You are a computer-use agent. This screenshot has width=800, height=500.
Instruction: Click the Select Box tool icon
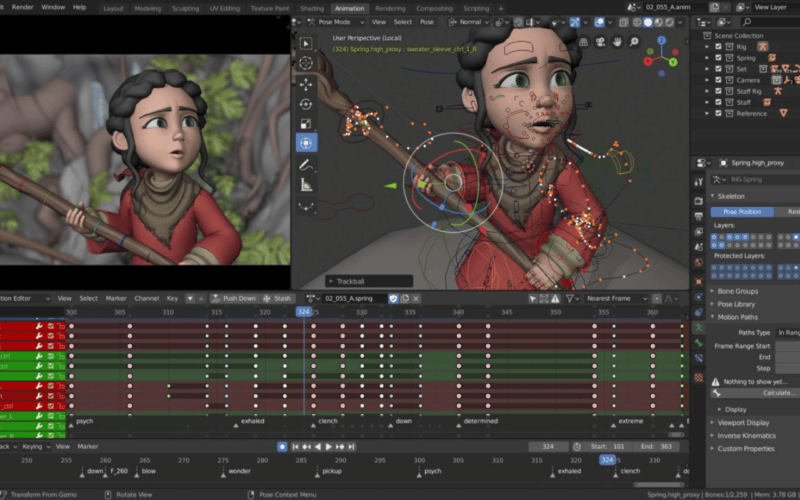tap(306, 43)
